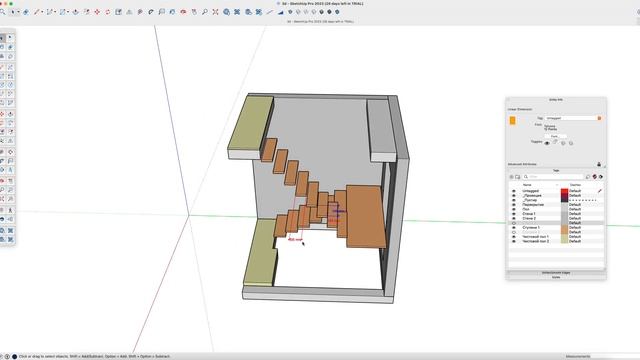Screen dimensions: 640x360
Task: Expand the Soften/Smooth Edges panel
Action: pos(556,273)
